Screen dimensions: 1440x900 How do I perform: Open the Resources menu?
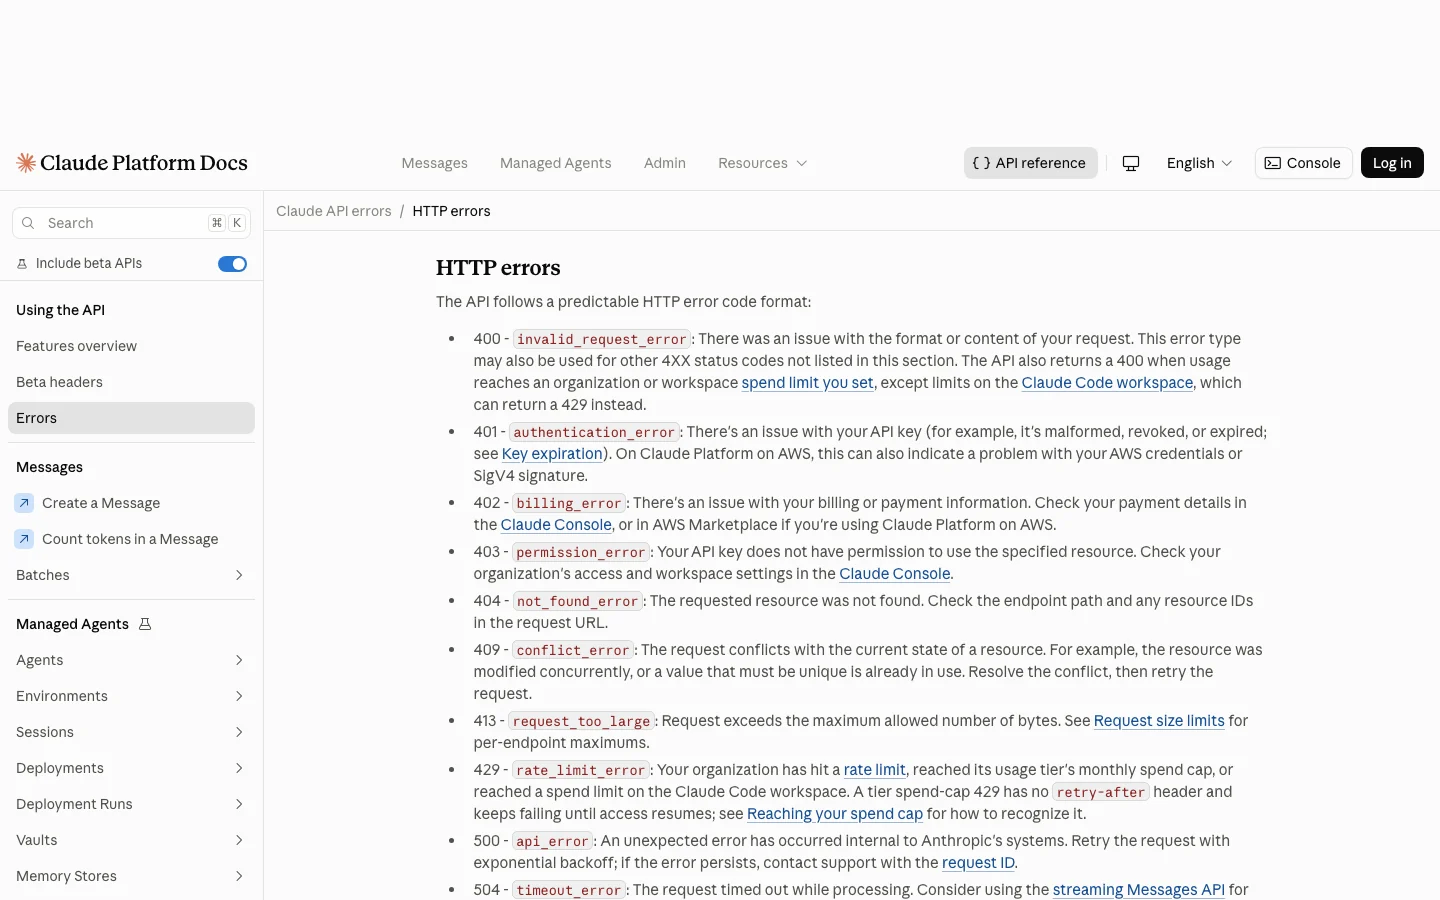762,163
